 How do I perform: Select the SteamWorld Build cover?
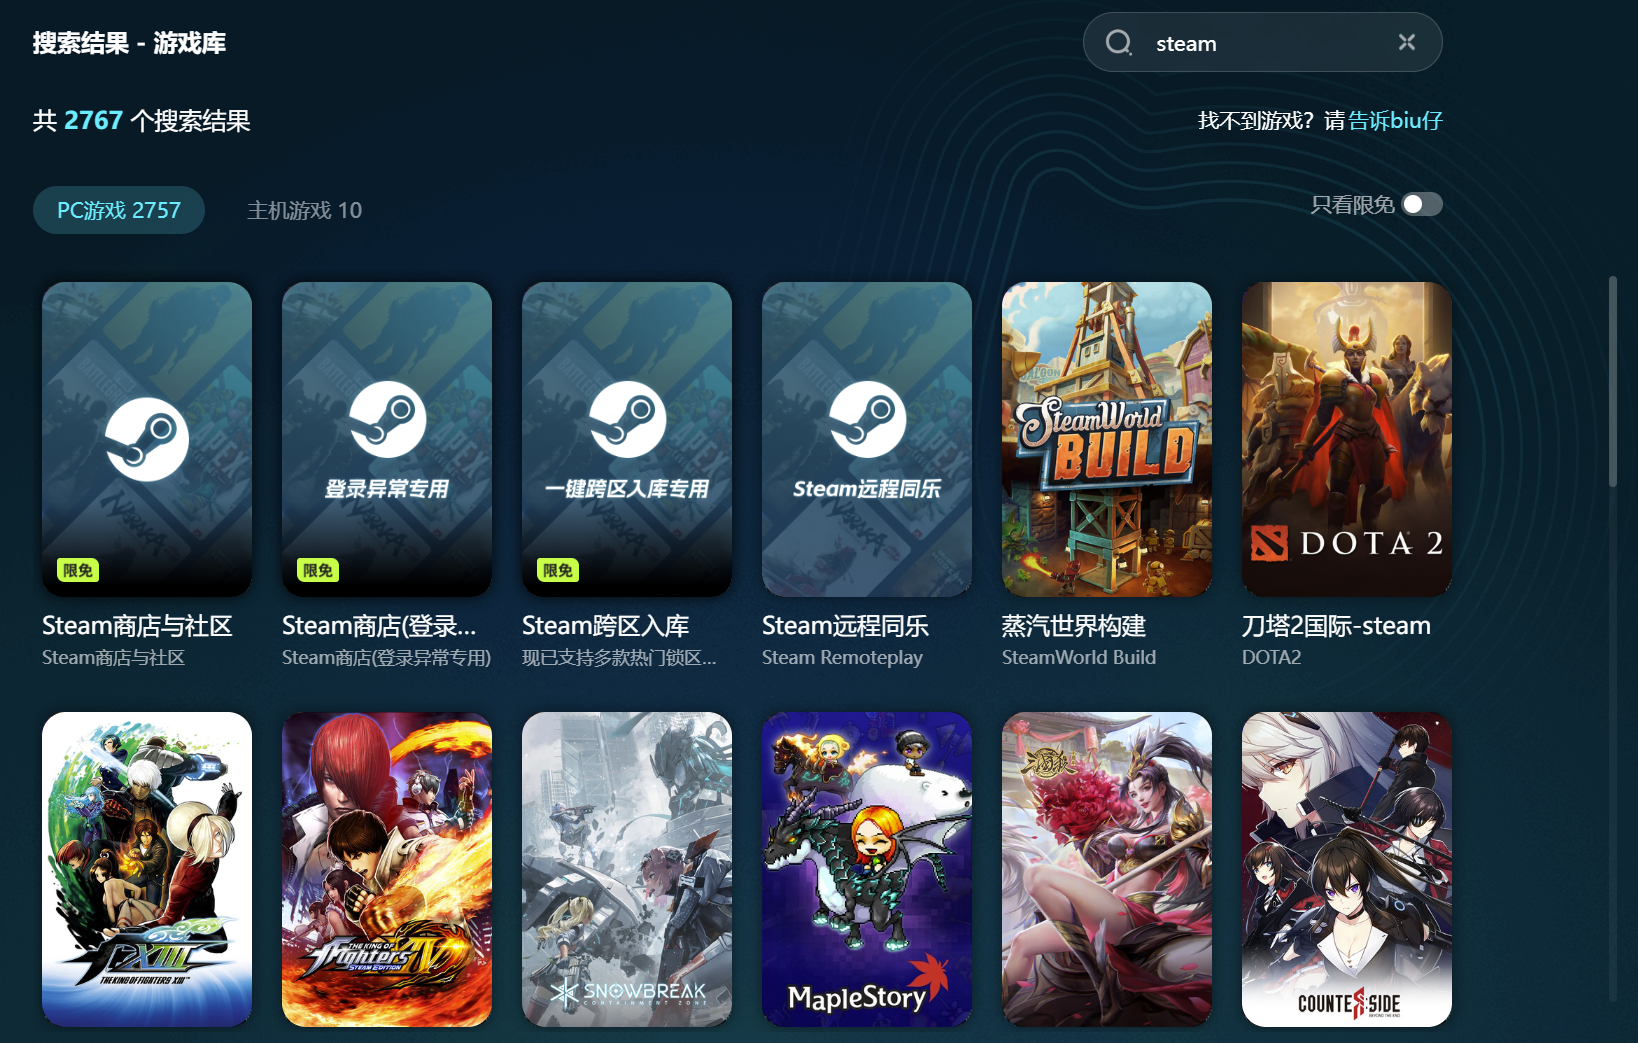coord(1107,438)
